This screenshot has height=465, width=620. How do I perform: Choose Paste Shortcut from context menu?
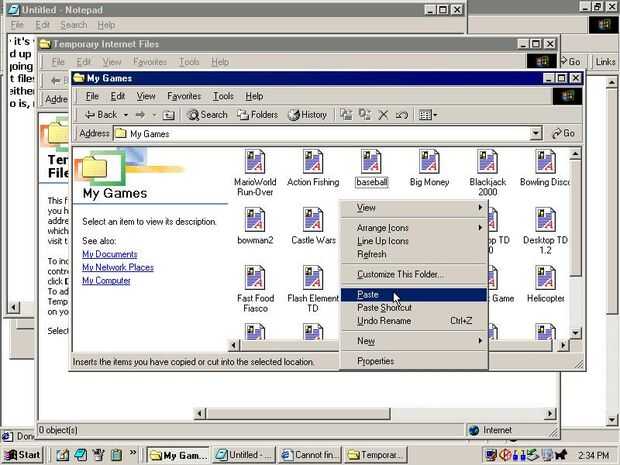[414, 308]
